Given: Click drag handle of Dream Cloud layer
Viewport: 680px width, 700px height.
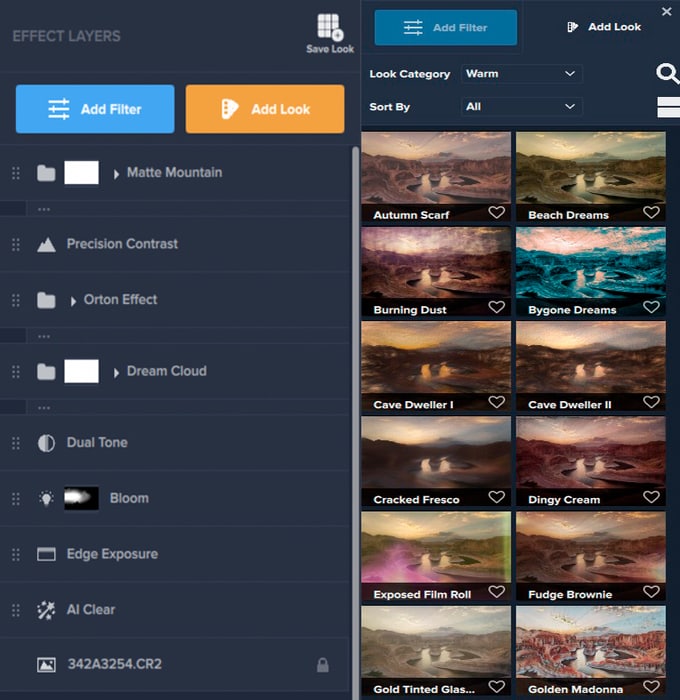Looking at the screenshot, I should coord(16,371).
